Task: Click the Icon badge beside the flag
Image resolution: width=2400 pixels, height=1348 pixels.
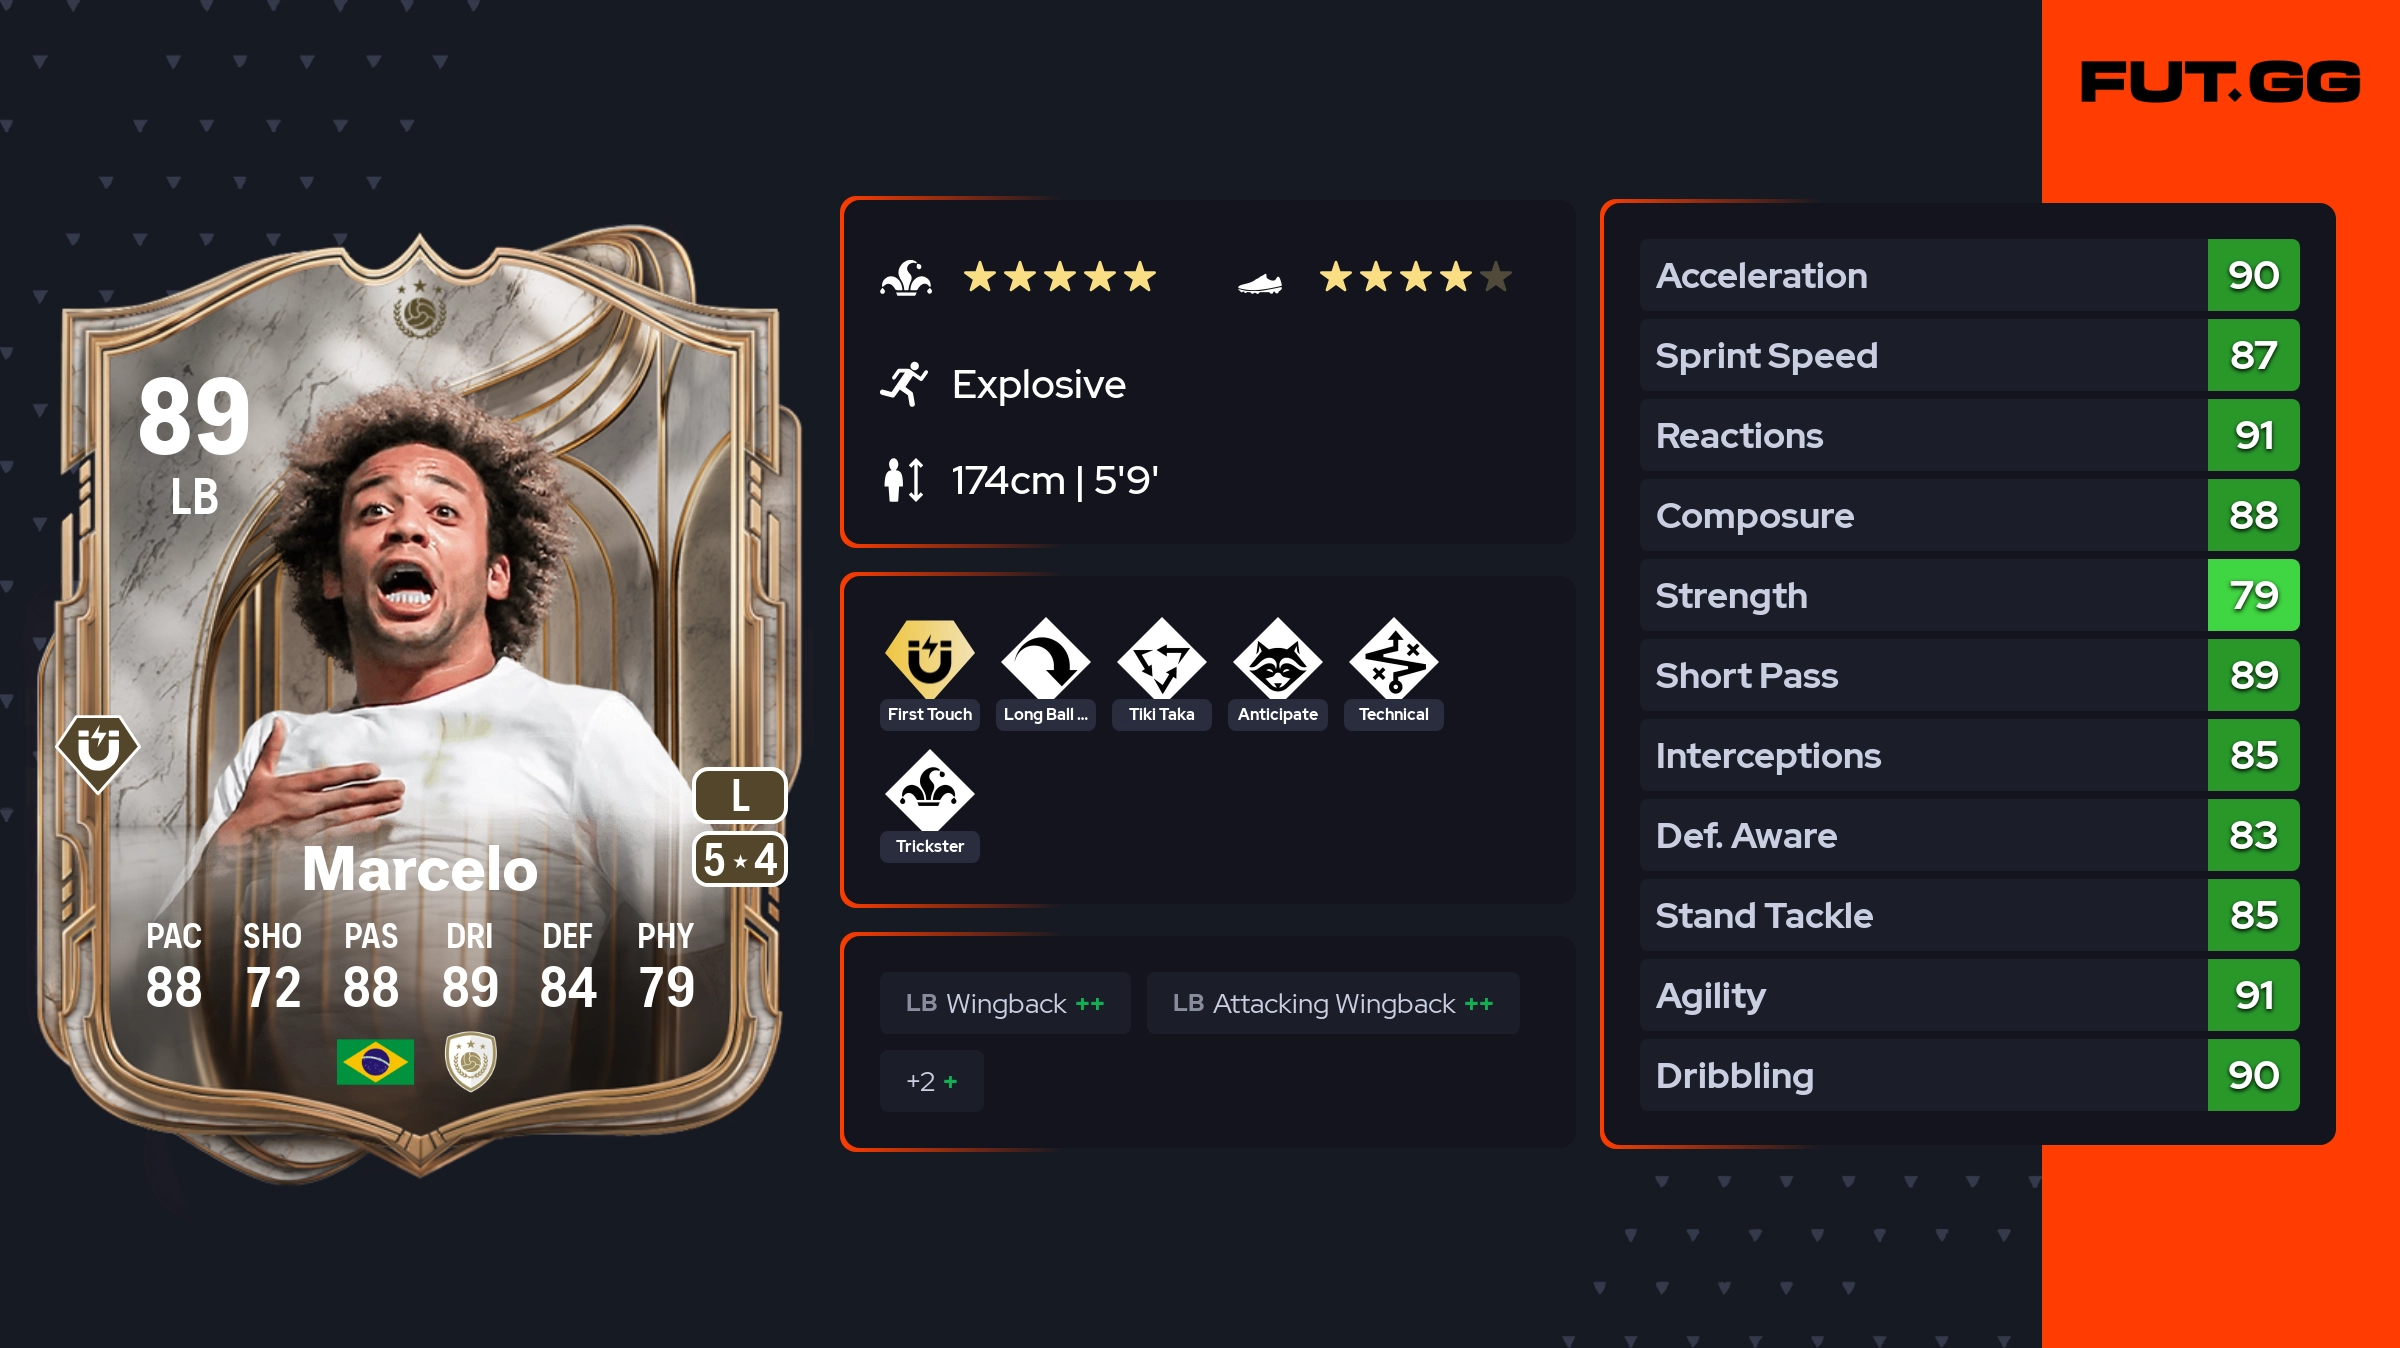Action: (x=470, y=1061)
